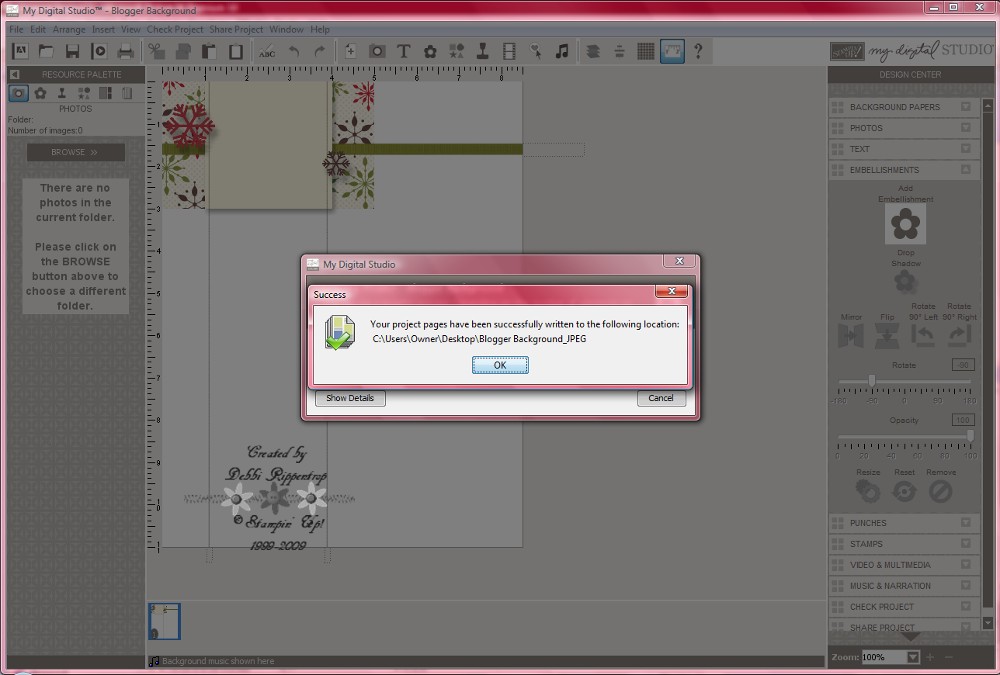
Task: Select the photos tab in Resource Palette
Action: click(18, 93)
